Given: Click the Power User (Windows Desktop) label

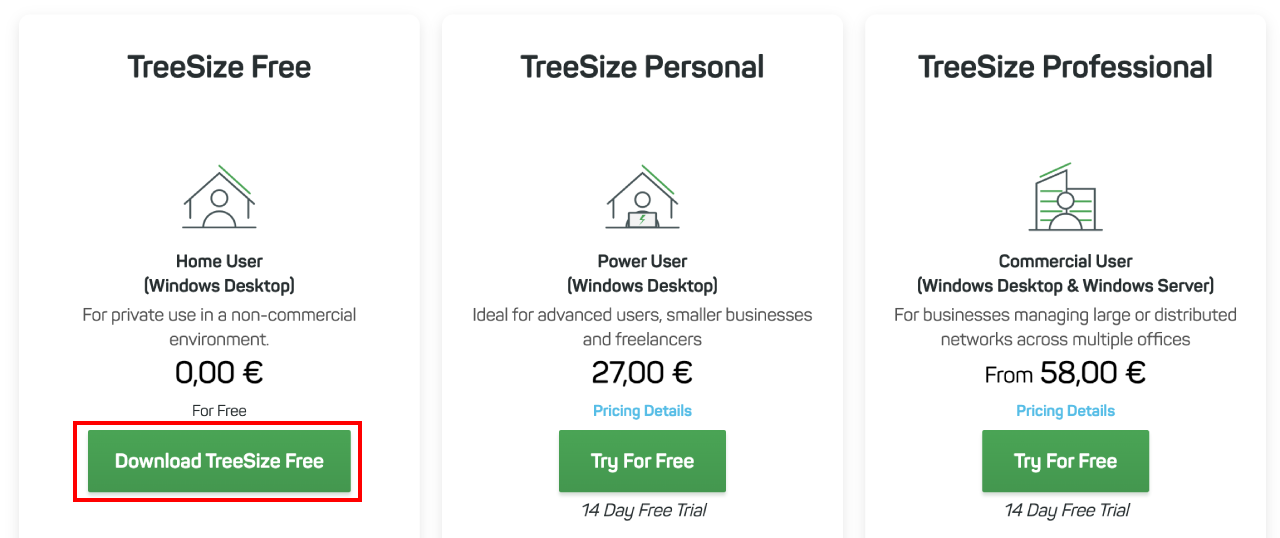Looking at the screenshot, I should point(642,273).
